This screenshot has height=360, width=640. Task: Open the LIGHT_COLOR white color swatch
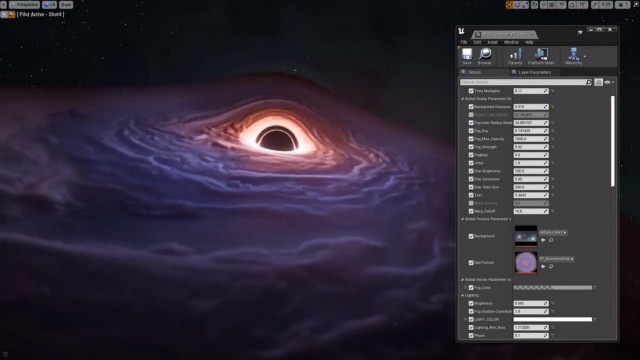click(552, 319)
